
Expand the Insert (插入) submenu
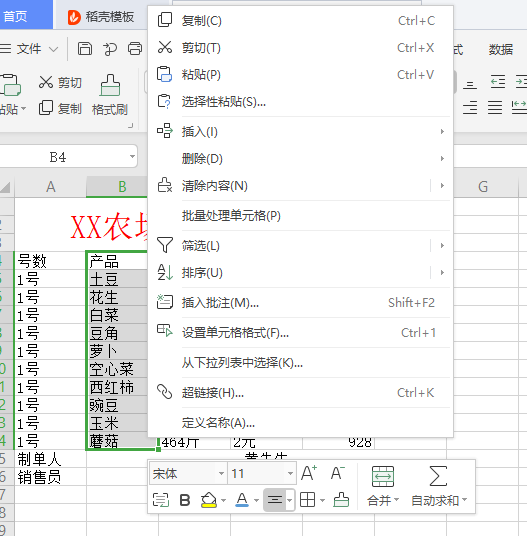(300, 131)
